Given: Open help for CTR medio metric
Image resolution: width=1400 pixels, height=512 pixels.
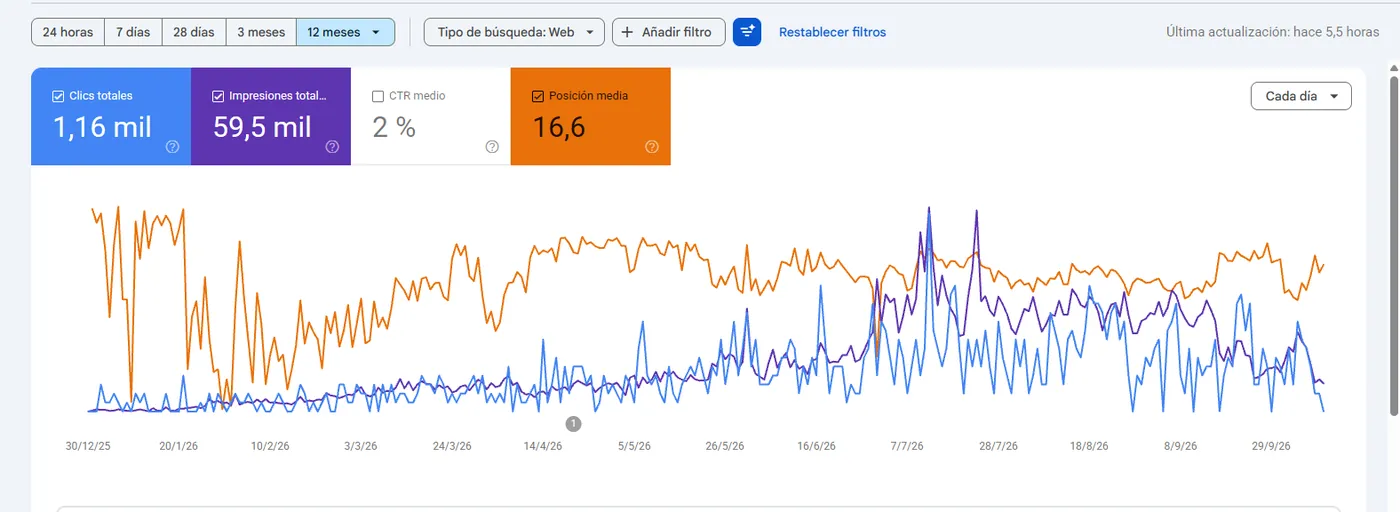Looking at the screenshot, I should 492,146.
